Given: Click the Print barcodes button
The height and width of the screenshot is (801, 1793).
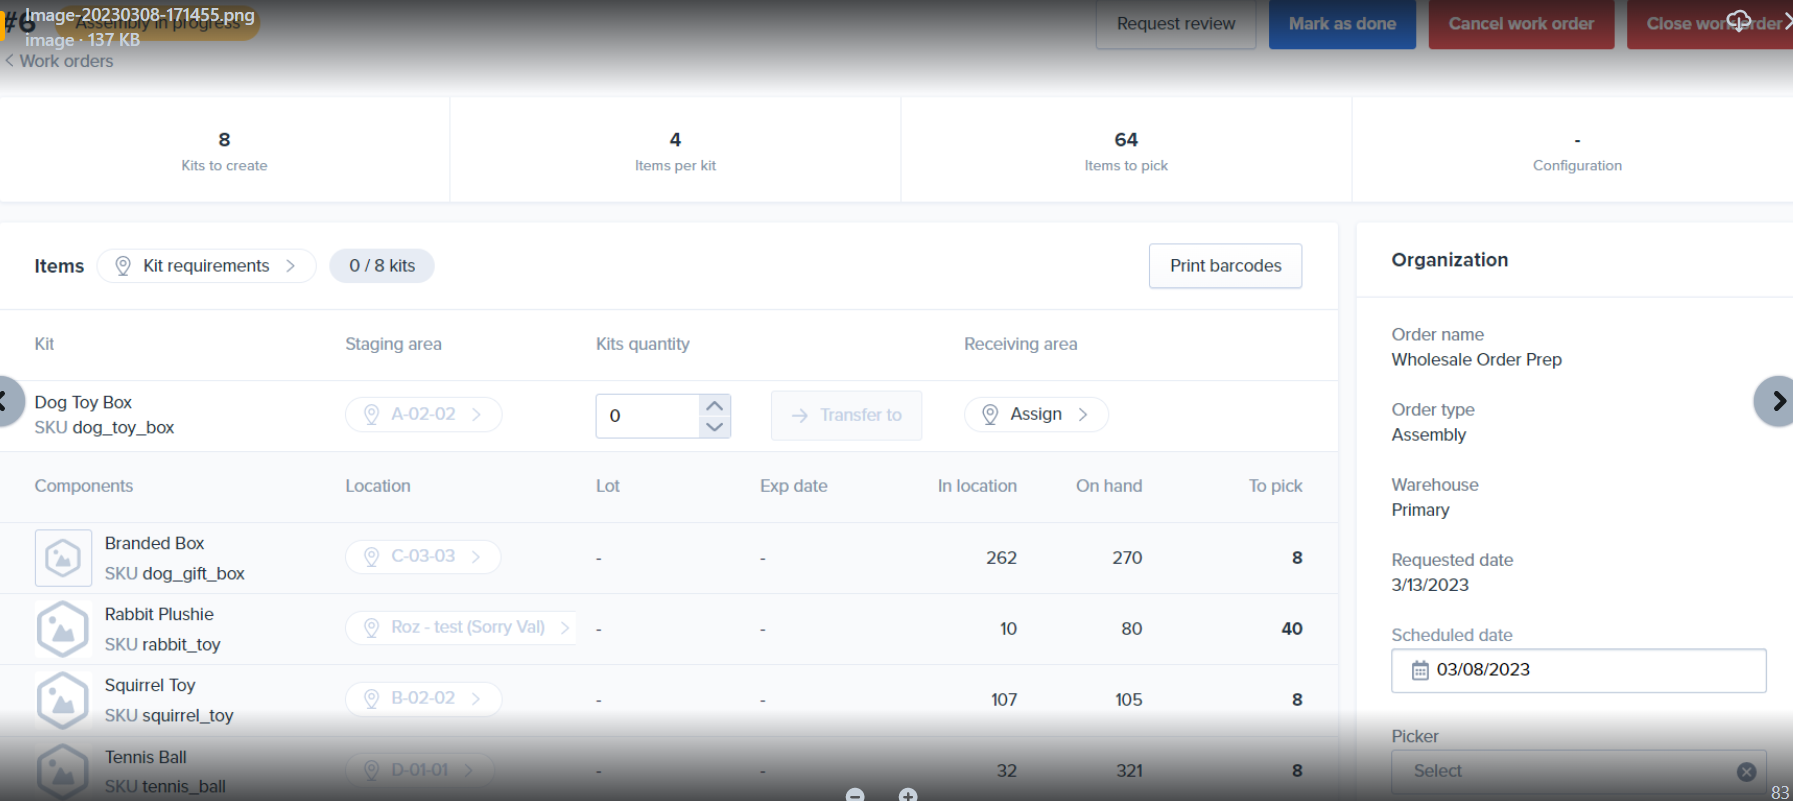Looking at the screenshot, I should tap(1225, 266).
